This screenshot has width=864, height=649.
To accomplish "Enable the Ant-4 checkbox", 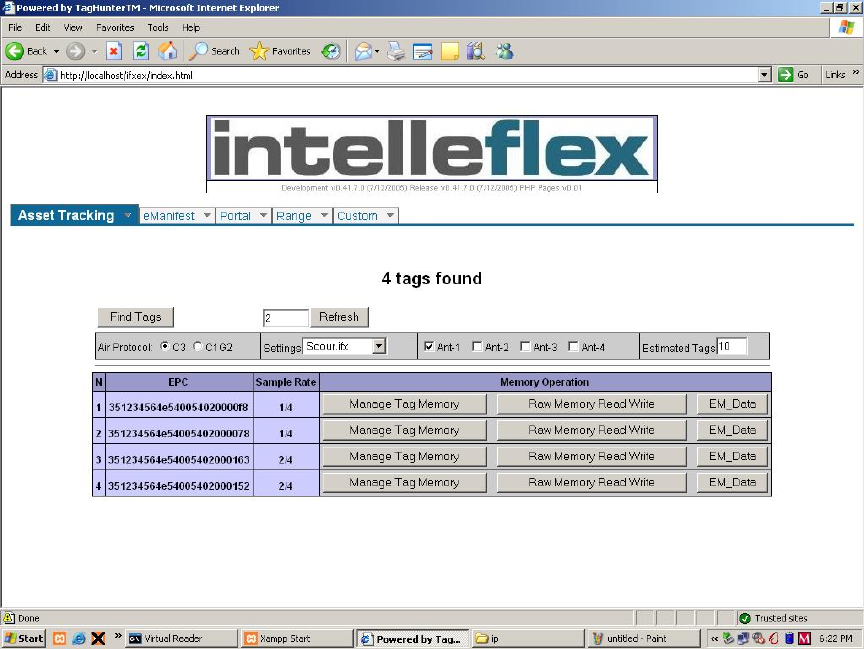I will click(573, 347).
